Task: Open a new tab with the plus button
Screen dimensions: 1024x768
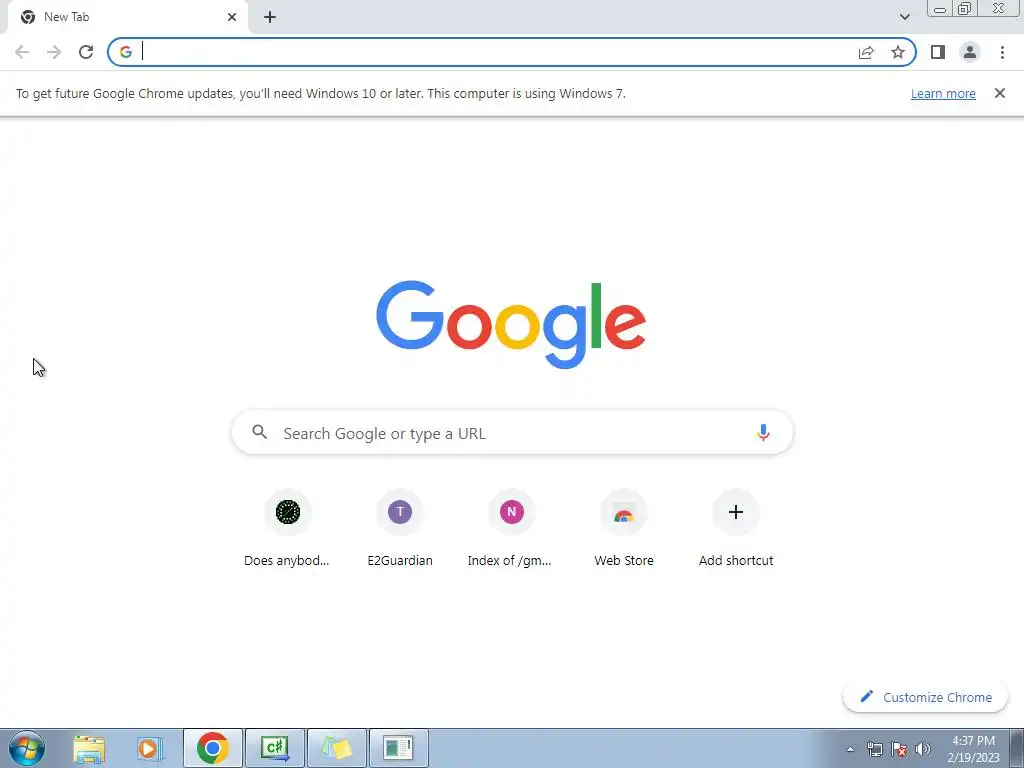Action: 270,17
